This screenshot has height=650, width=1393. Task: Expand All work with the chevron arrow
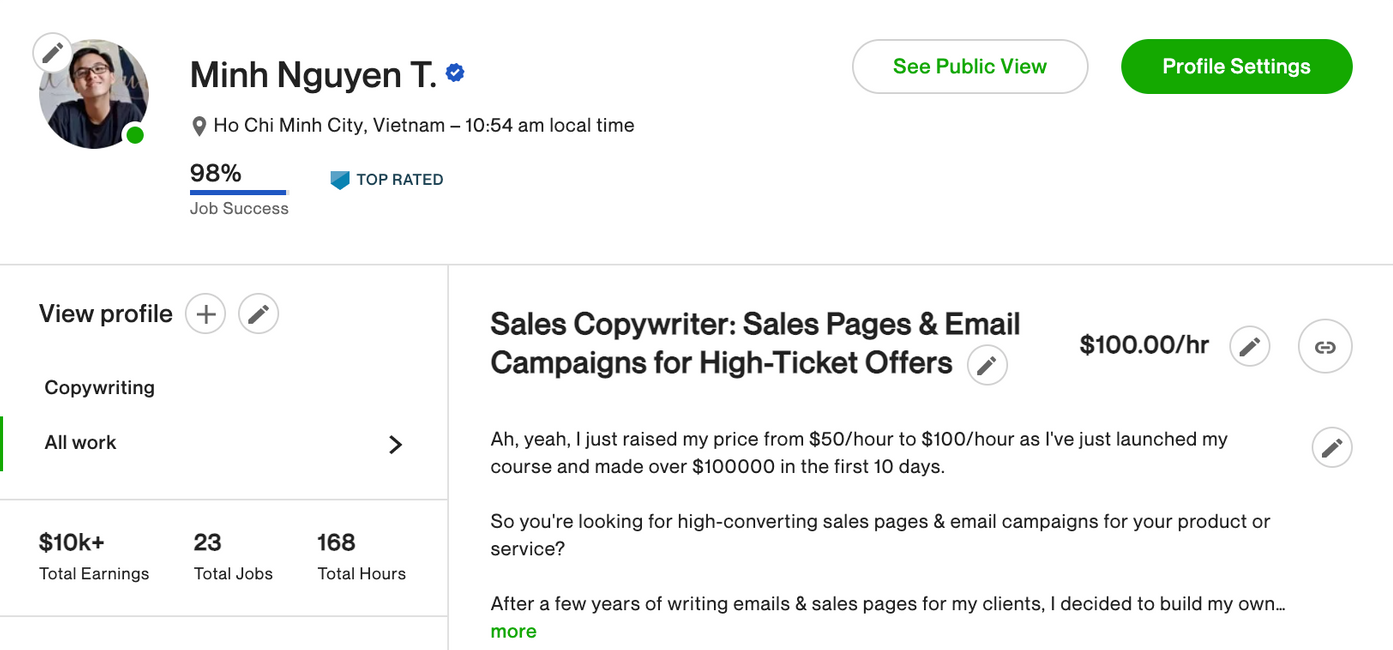396,444
